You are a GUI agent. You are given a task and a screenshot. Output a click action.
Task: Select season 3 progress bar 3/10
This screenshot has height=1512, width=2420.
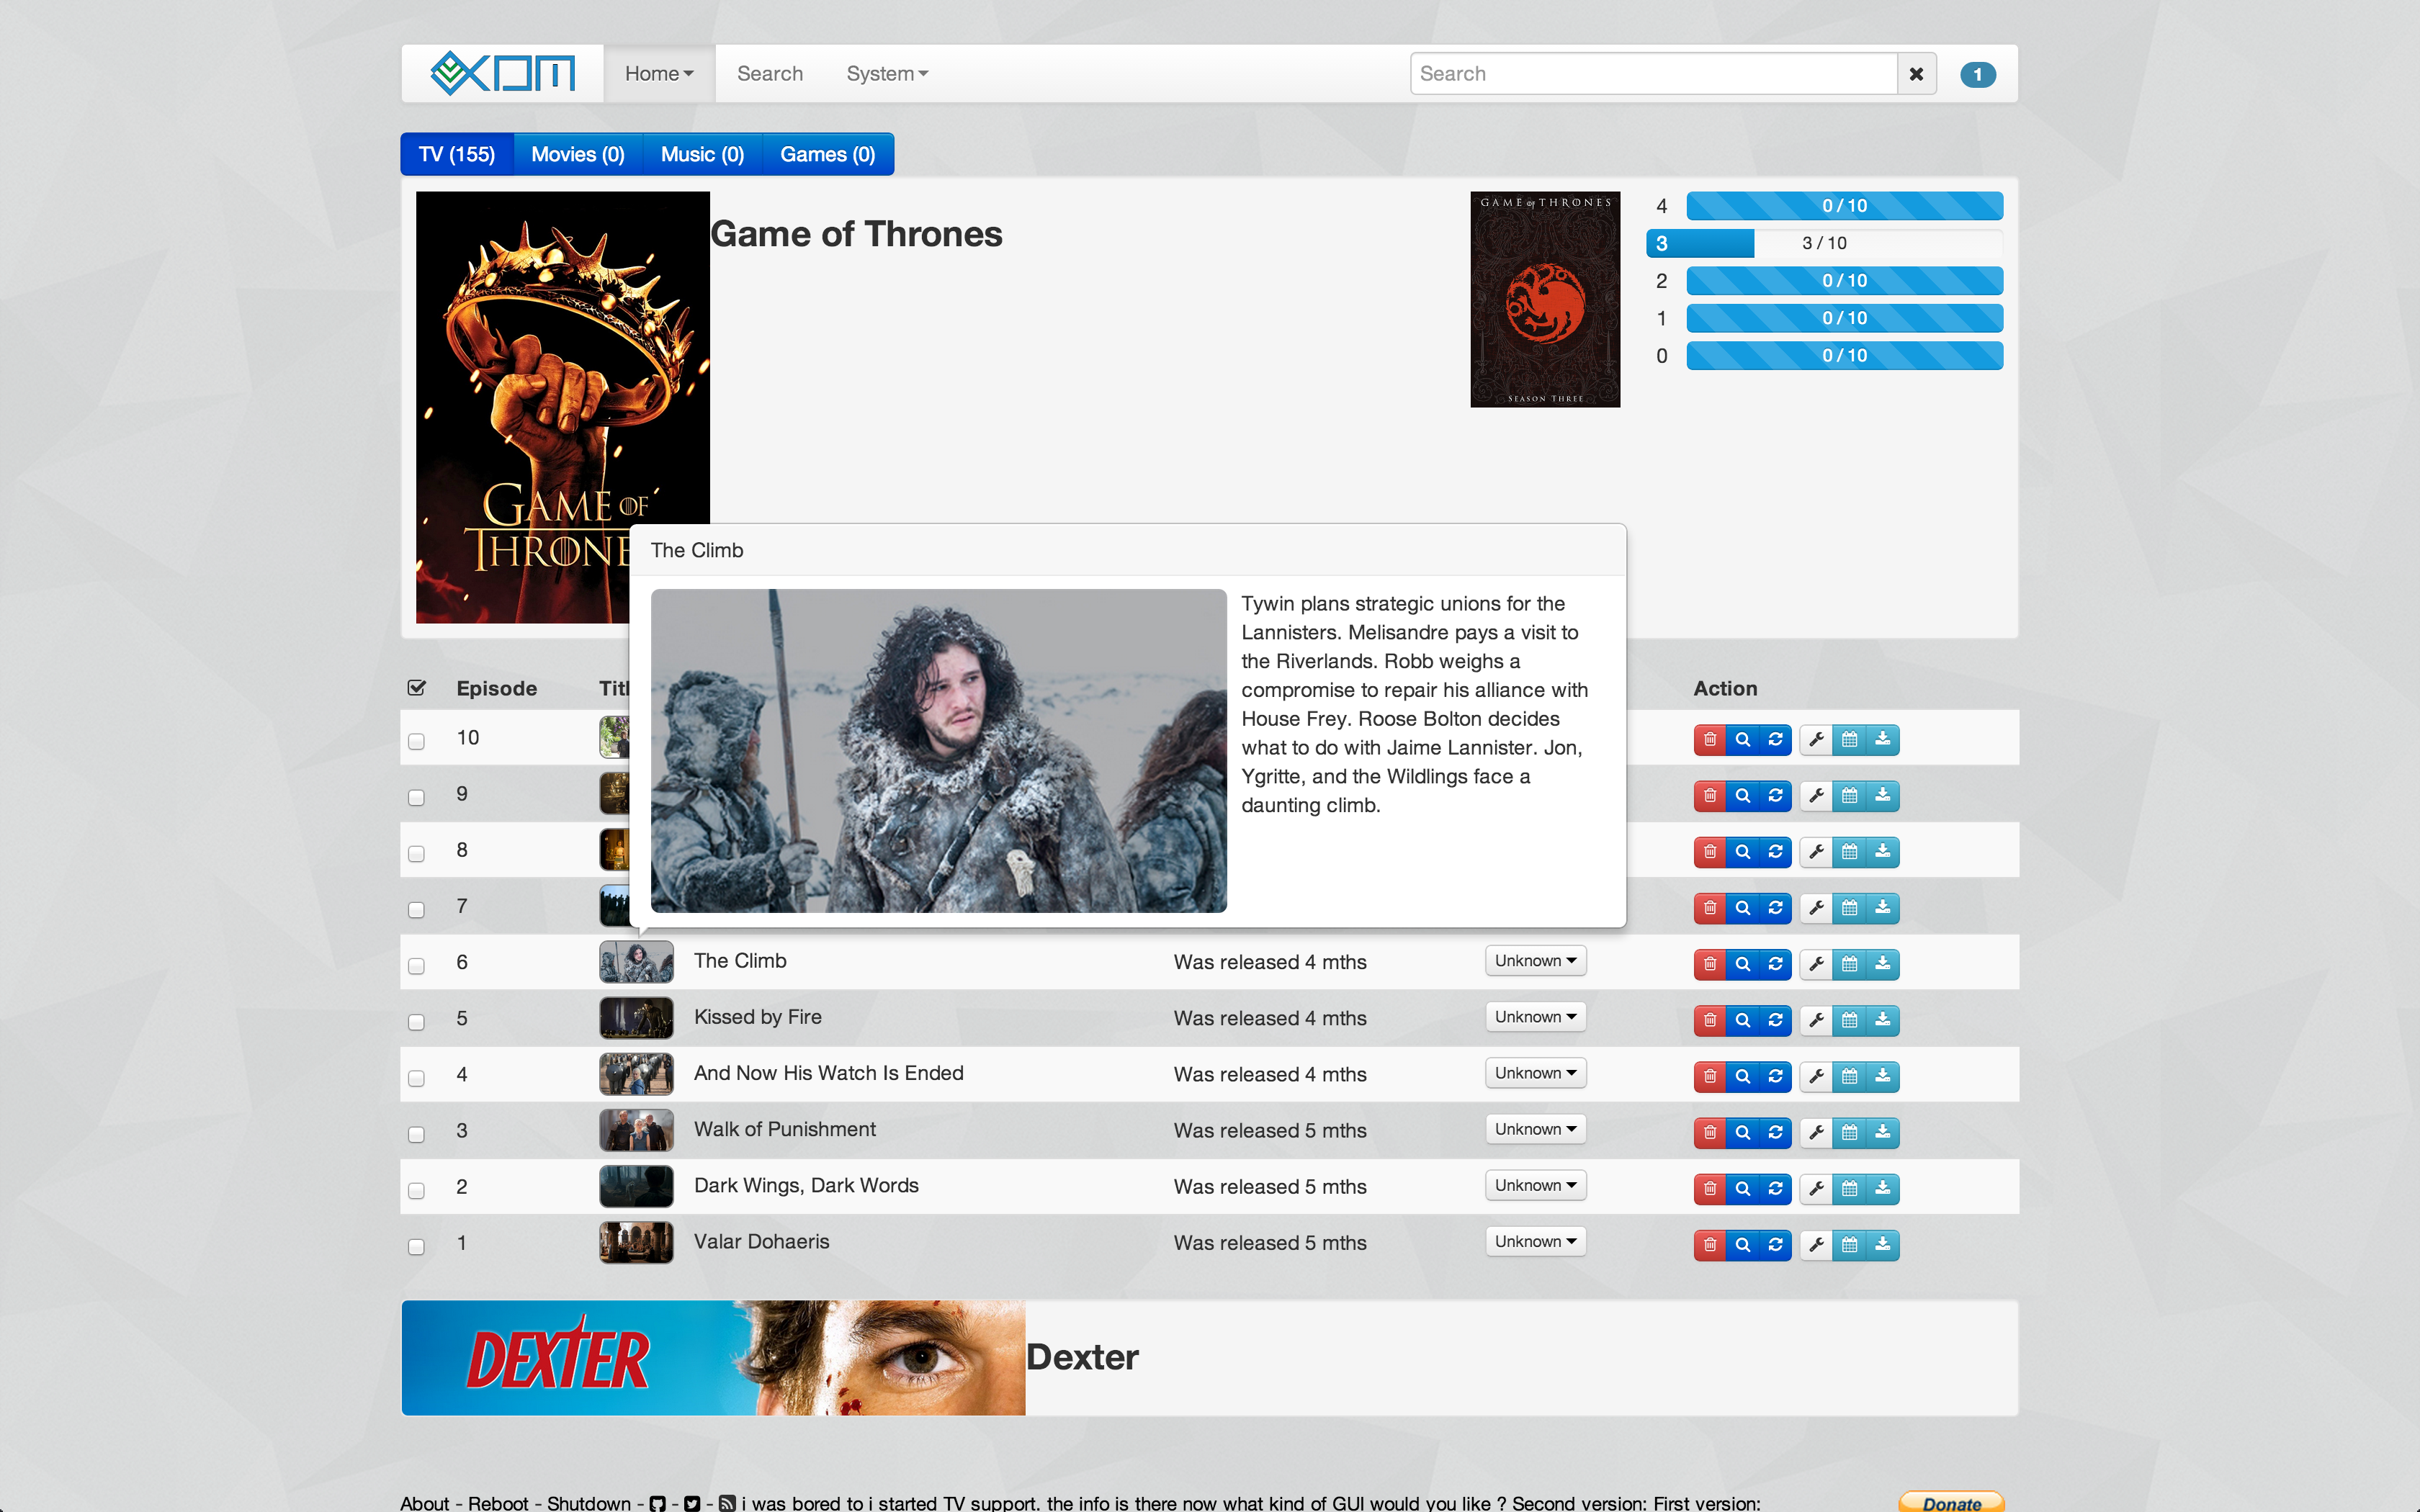coord(1824,243)
